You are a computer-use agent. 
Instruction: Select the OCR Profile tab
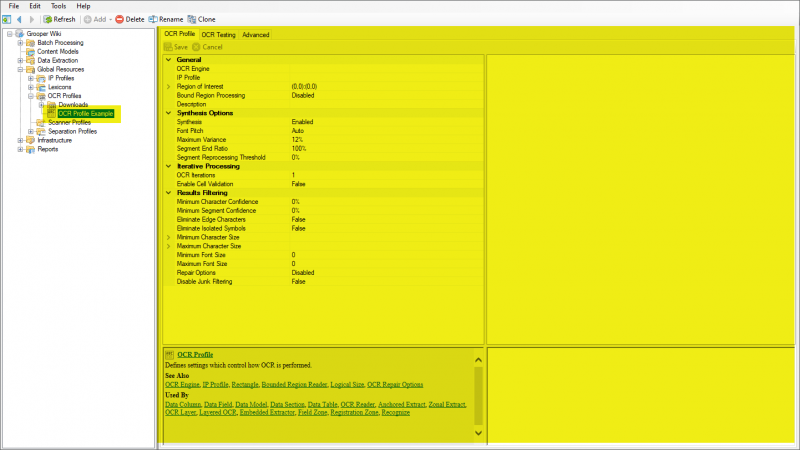point(180,34)
